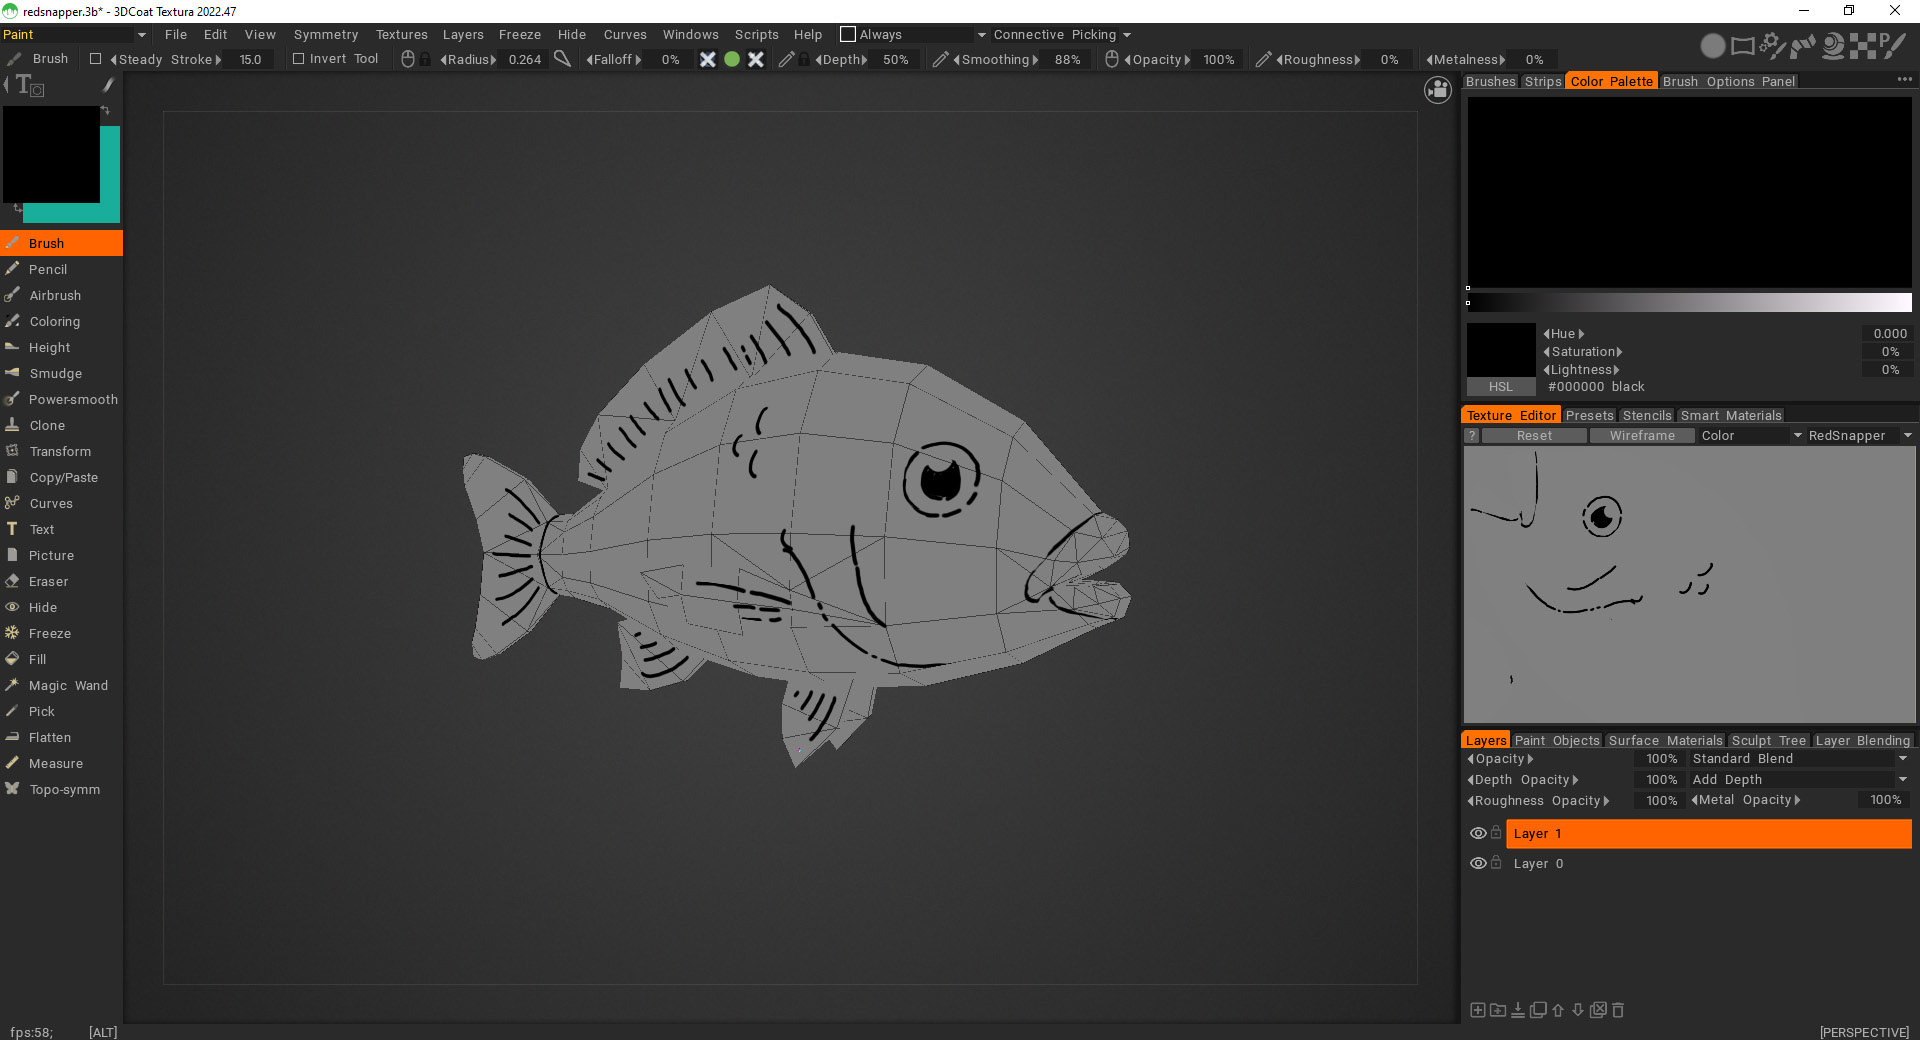Open the Symmetry menu
The height and width of the screenshot is (1040, 1920).
tap(326, 34)
